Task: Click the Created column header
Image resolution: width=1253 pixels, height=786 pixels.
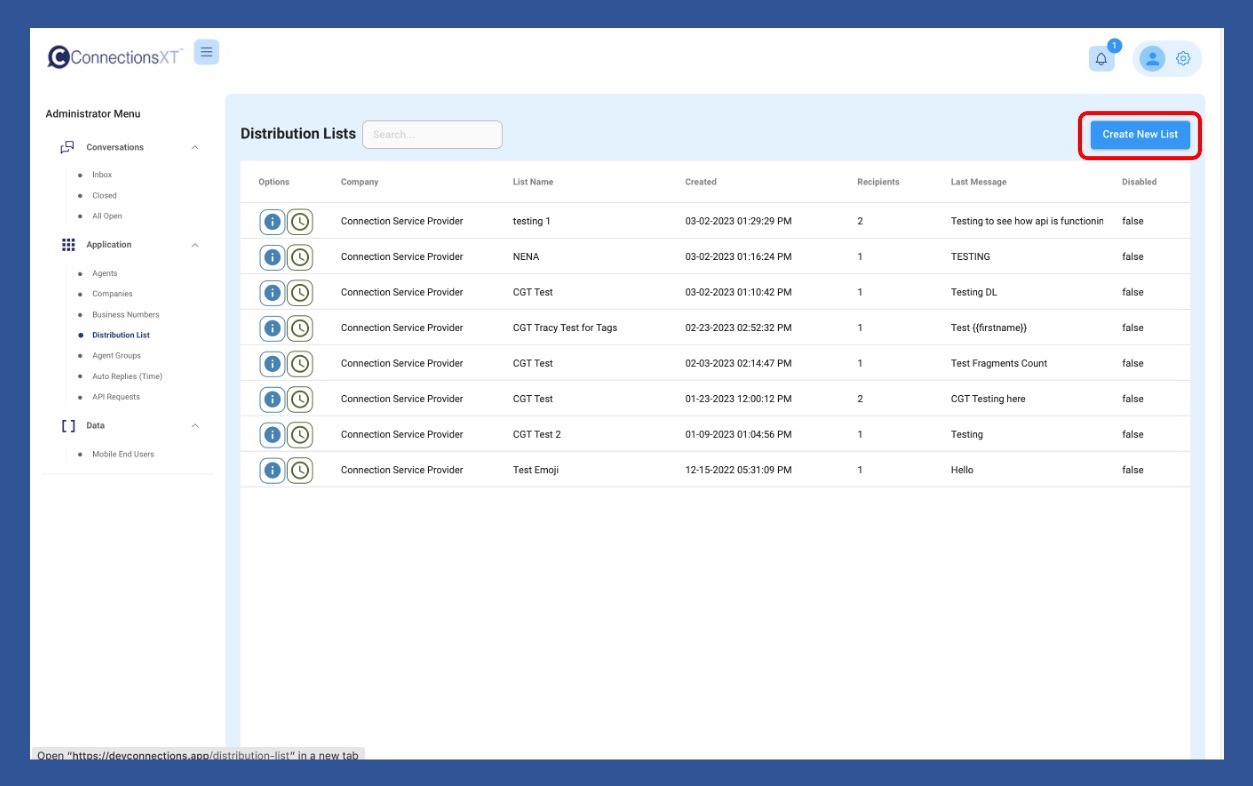Action: click(700, 182)
